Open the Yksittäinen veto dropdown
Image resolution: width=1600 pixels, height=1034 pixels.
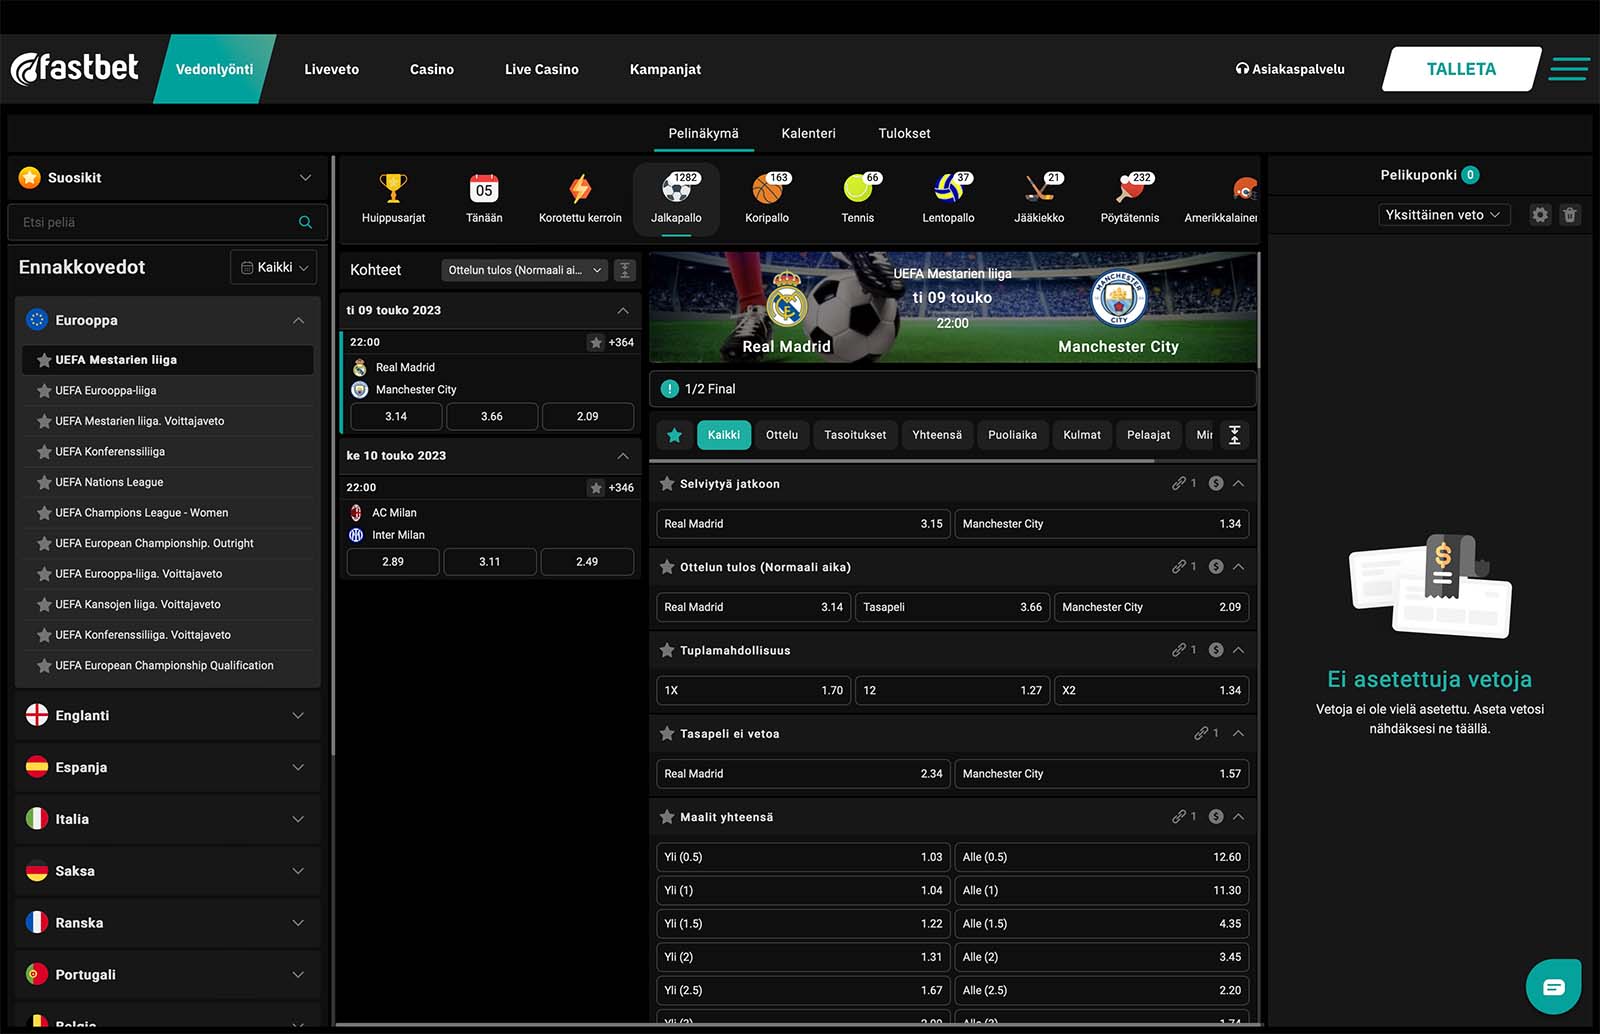(x=1443, y=215)
